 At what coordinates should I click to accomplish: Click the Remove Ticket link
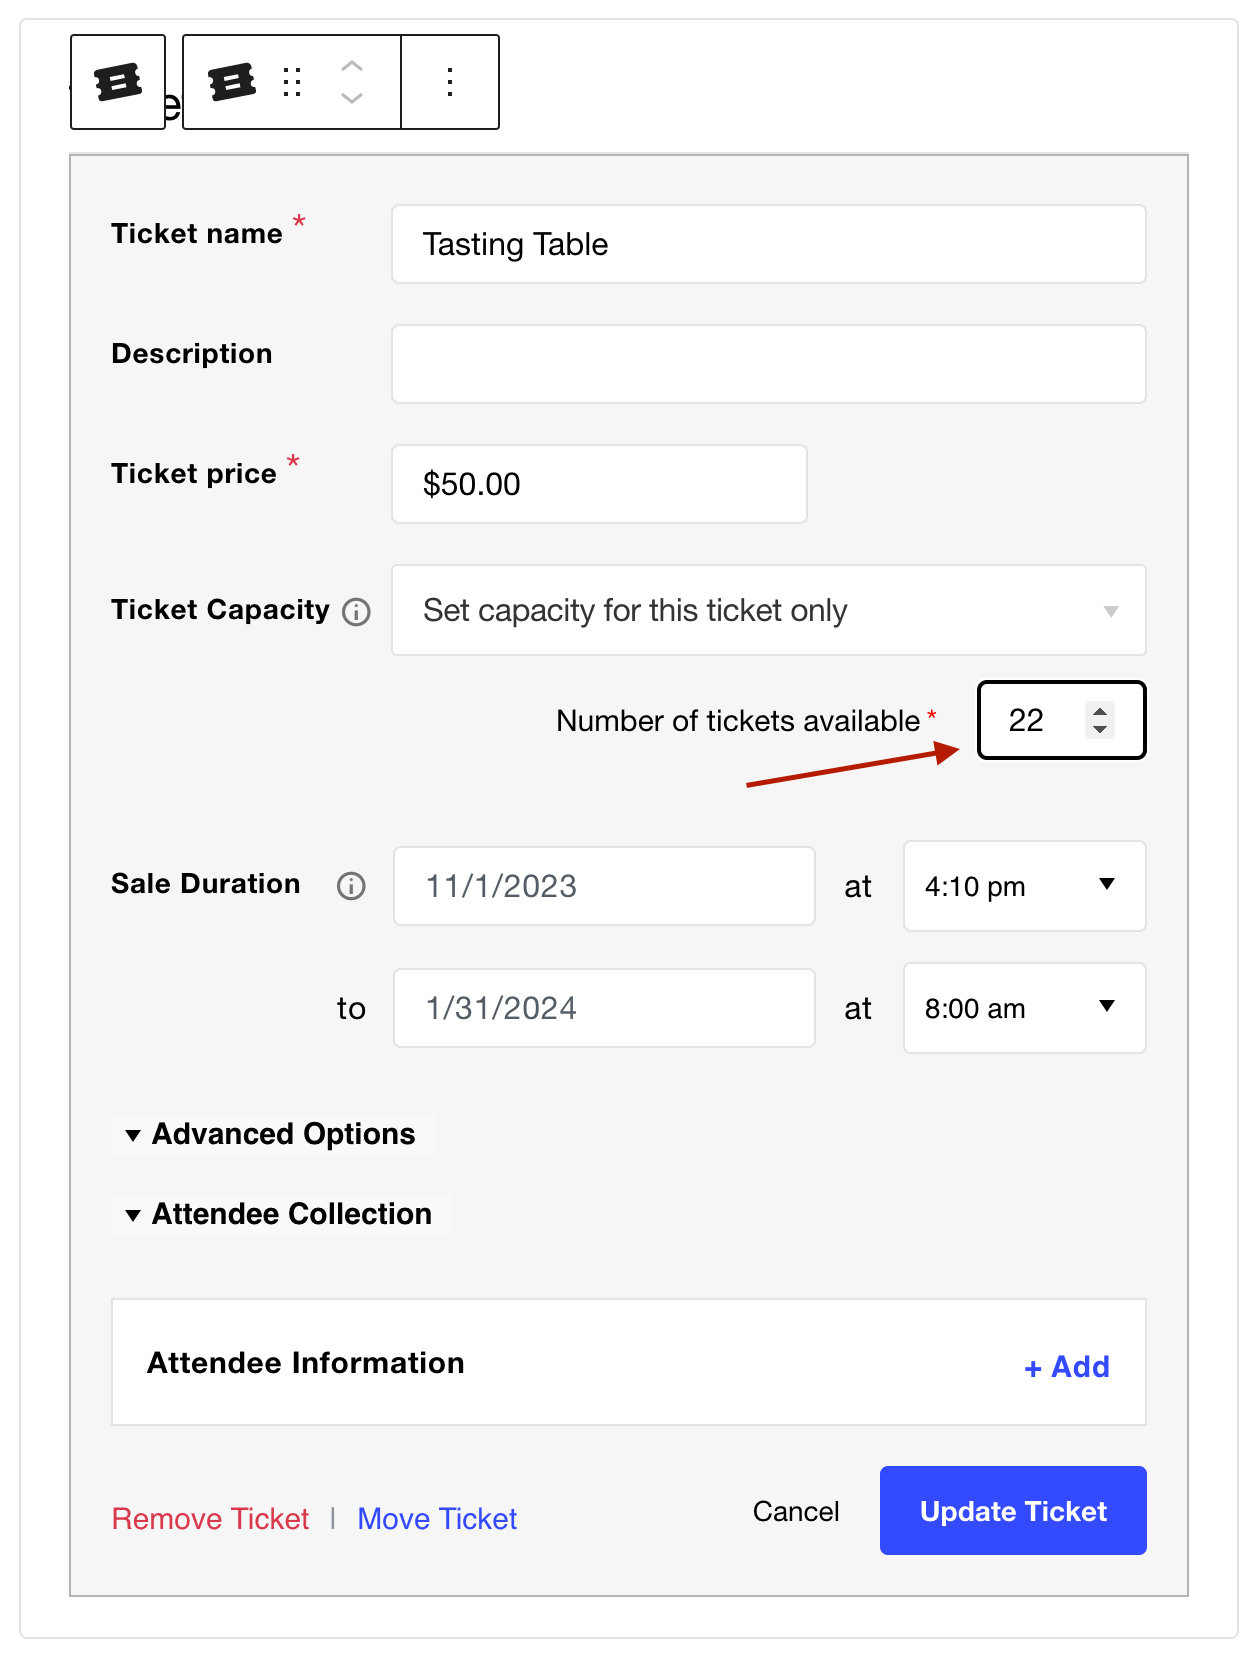210,1518
